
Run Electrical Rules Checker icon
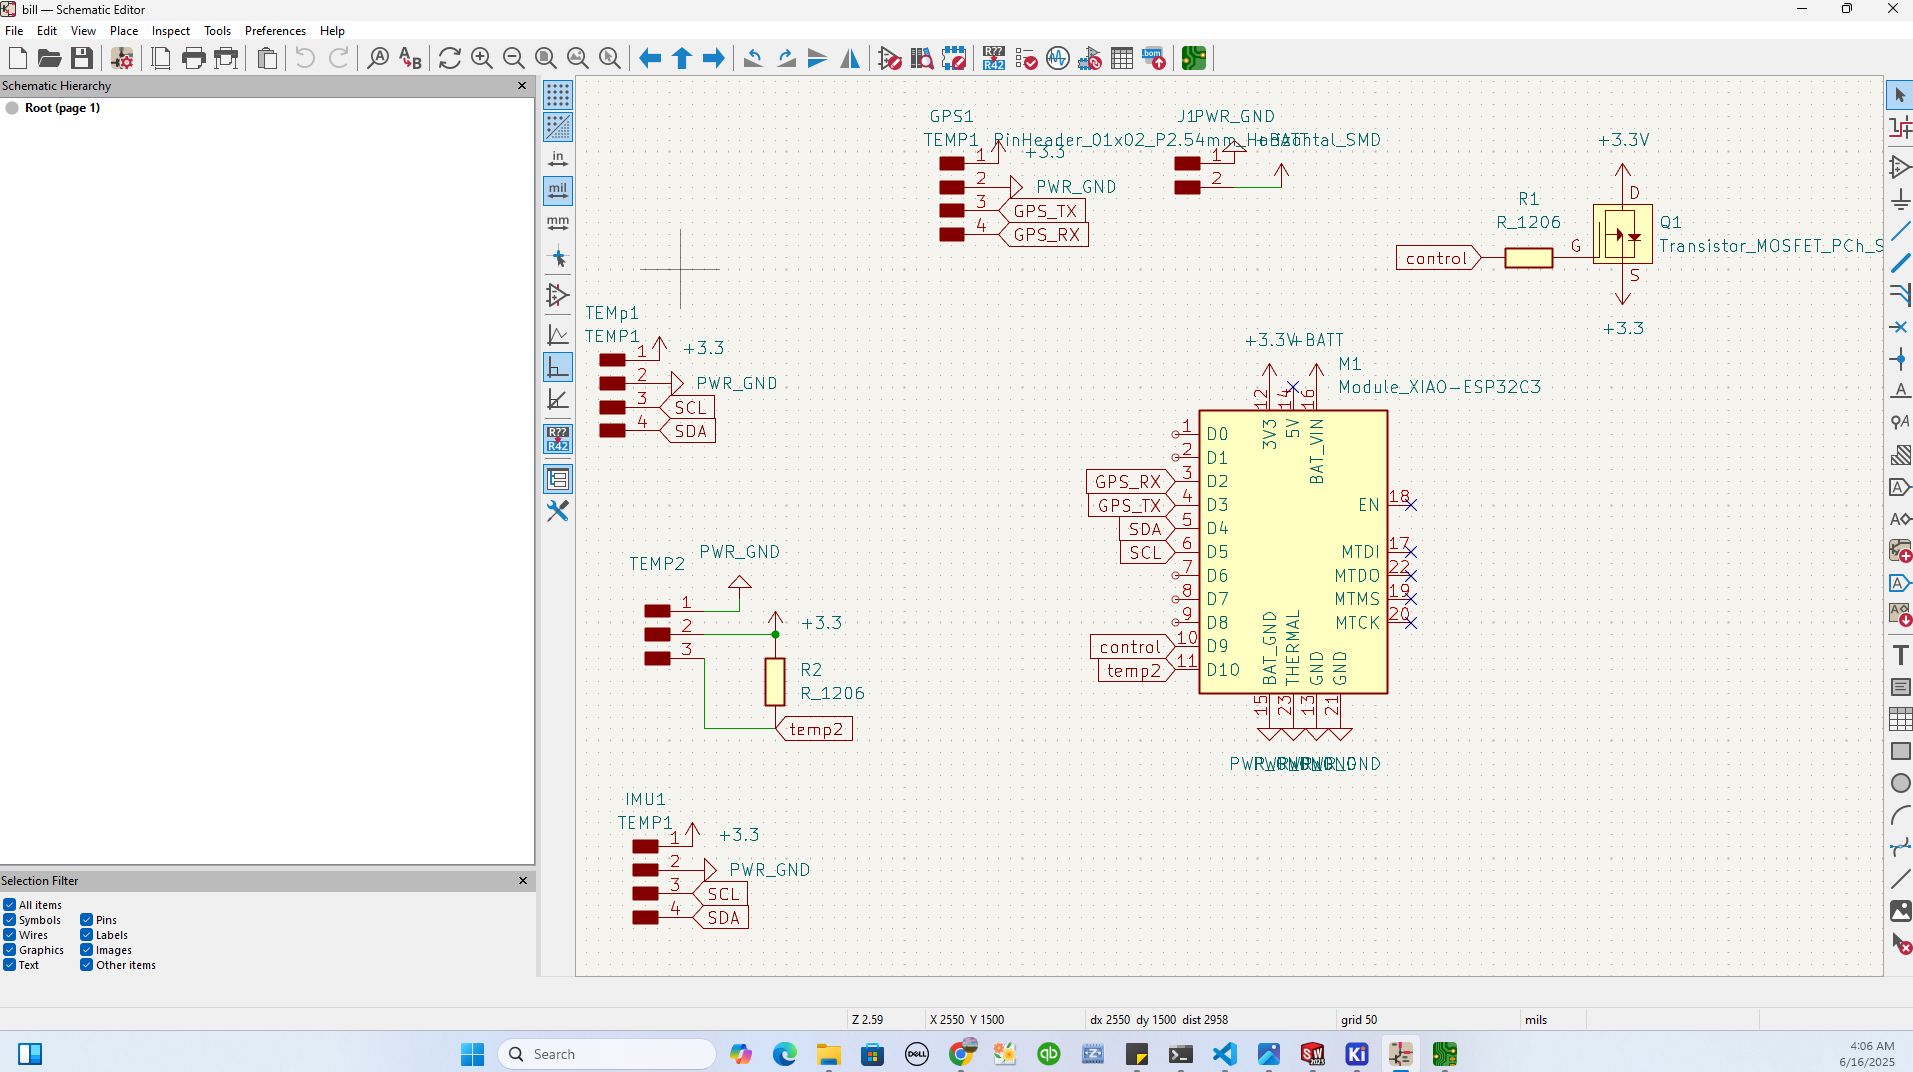pos(1026,58)
